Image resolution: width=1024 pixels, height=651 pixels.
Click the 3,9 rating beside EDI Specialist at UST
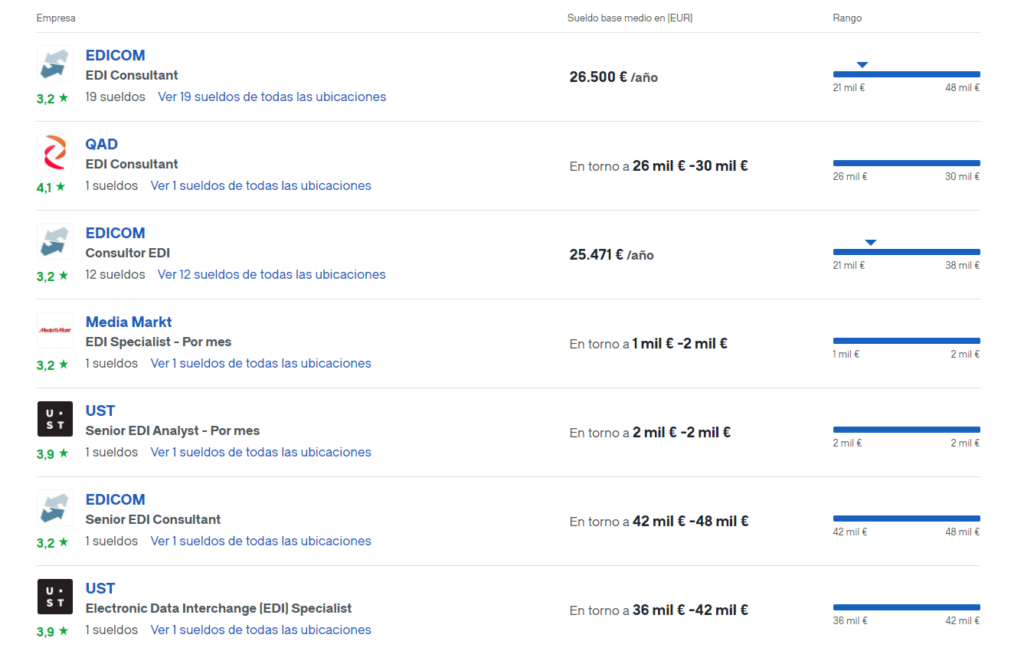point(52,631)
